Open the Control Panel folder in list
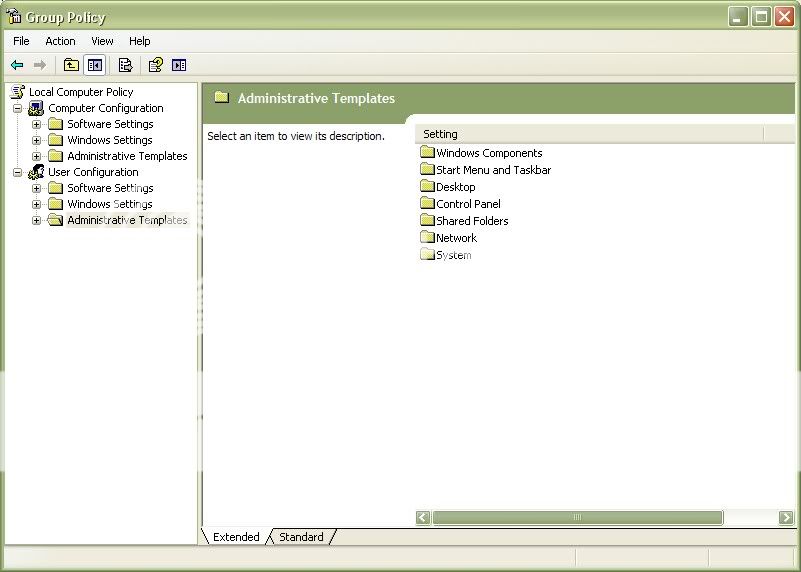801x572 pixels. 468,204
